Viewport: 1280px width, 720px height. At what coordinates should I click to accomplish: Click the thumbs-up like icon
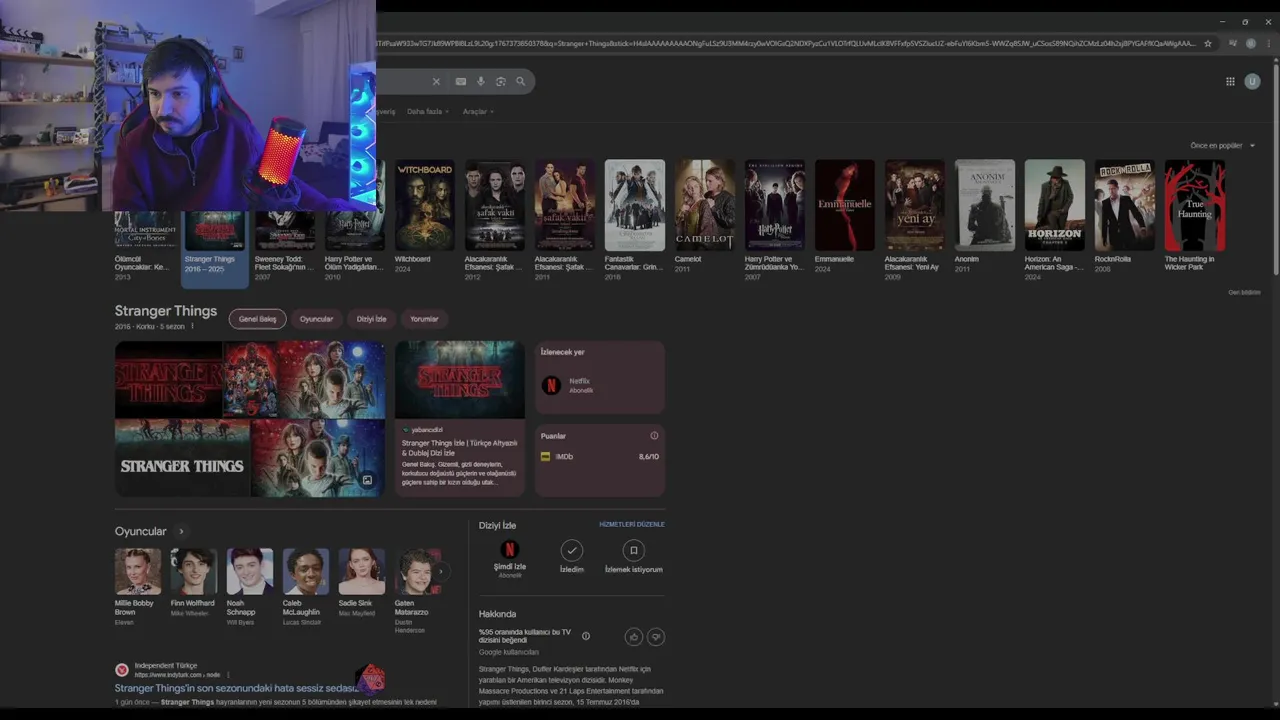[x=634, y=637]
